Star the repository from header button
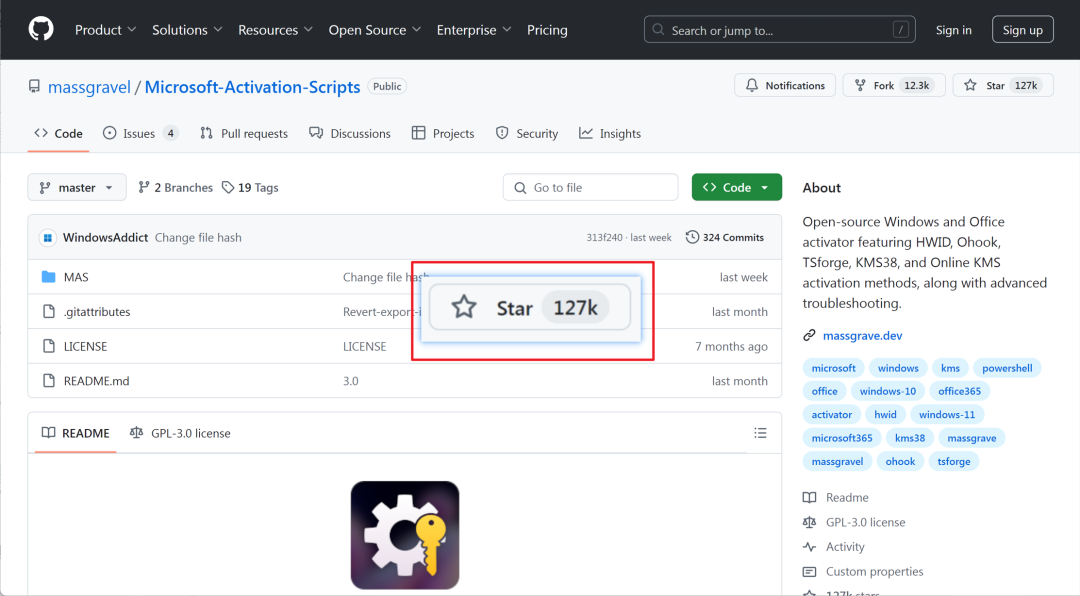 tap(1003, 85)
